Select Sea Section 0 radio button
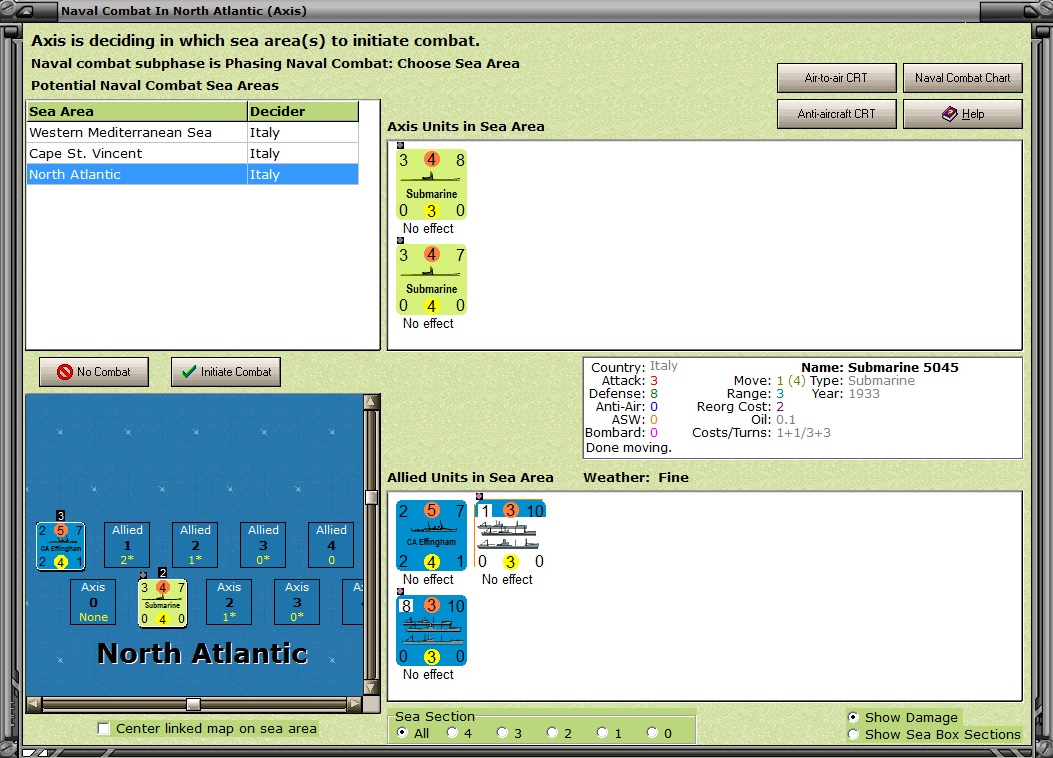 (x=651, y=732)
